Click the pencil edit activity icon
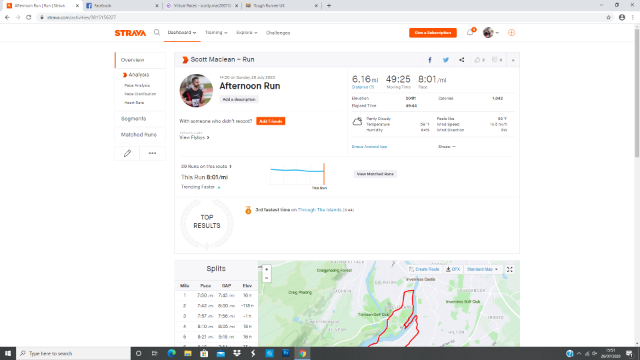640x360 pixels. (x=127, y=153)
